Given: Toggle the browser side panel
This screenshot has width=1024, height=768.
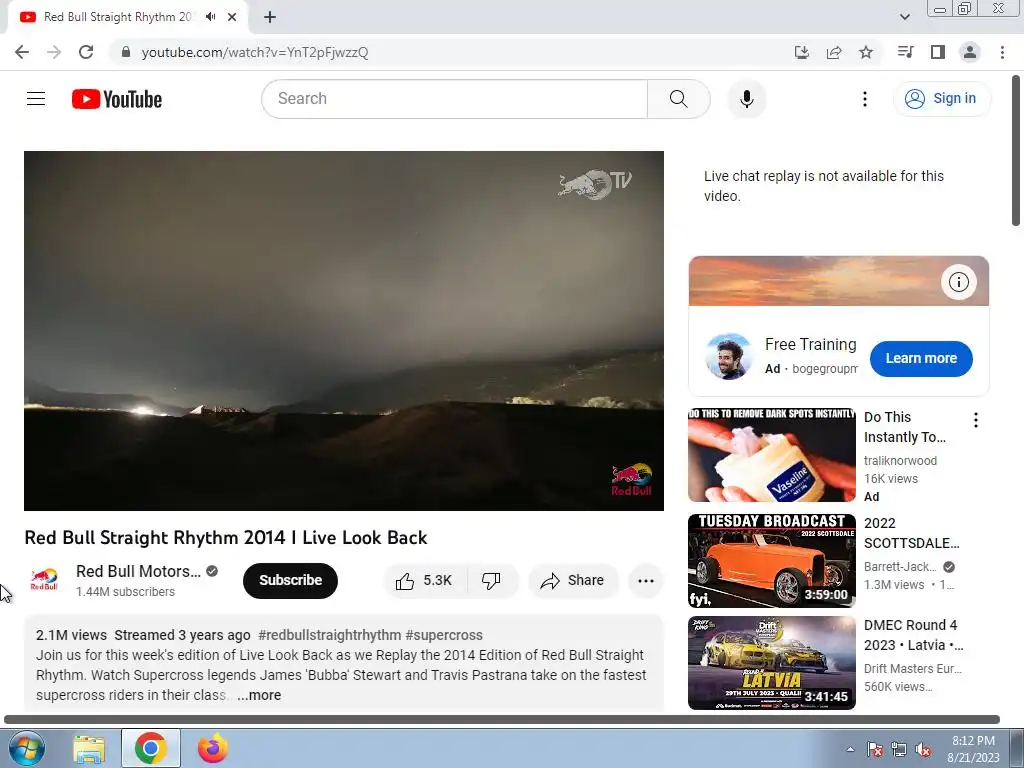Looking at the screenshot, I should click(x=938, y=52).
